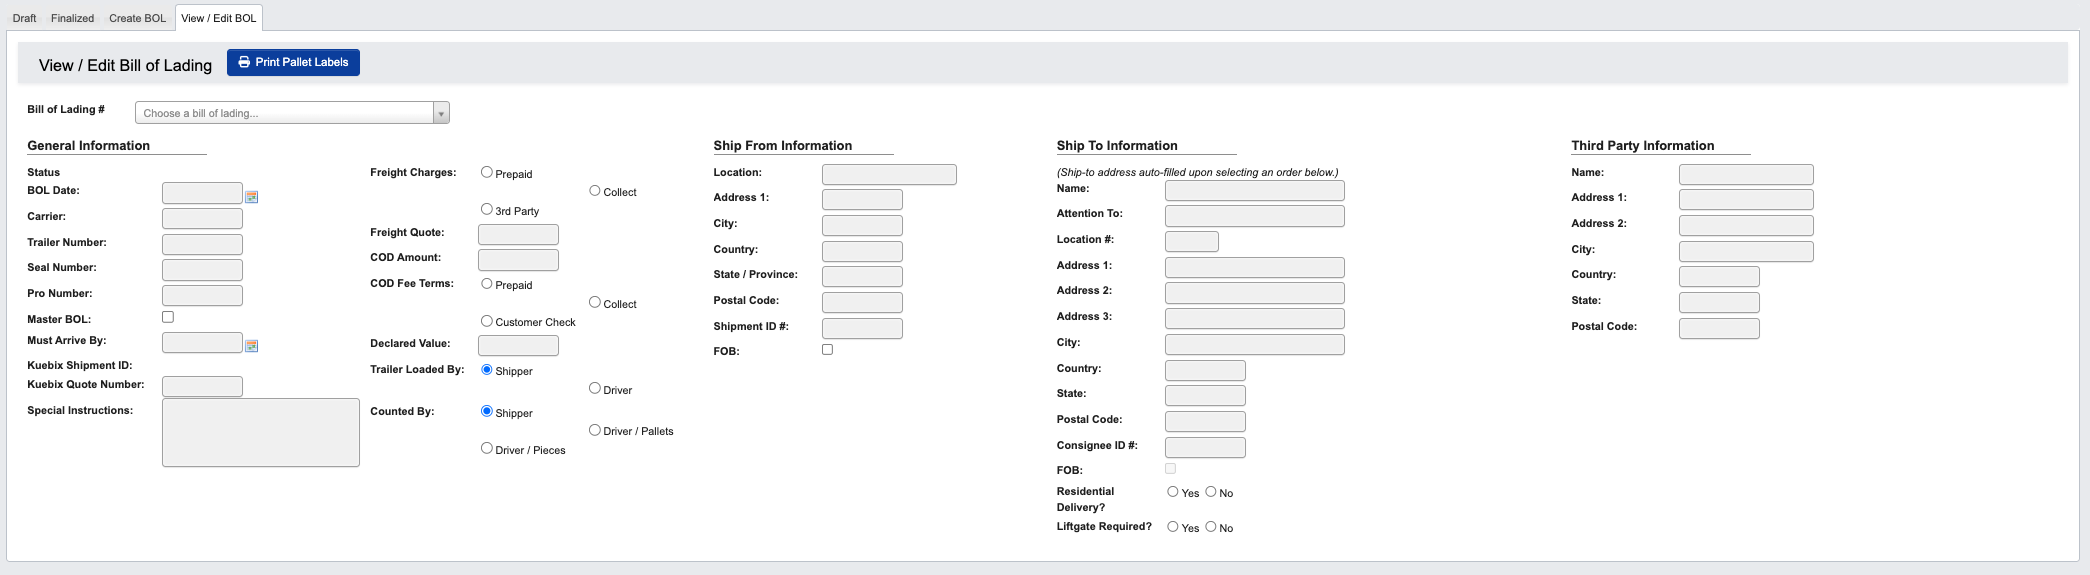Screen dimensions: 2090x575
Task: Select No for Residential Delivery
Action: click(x=1211, y=491)
